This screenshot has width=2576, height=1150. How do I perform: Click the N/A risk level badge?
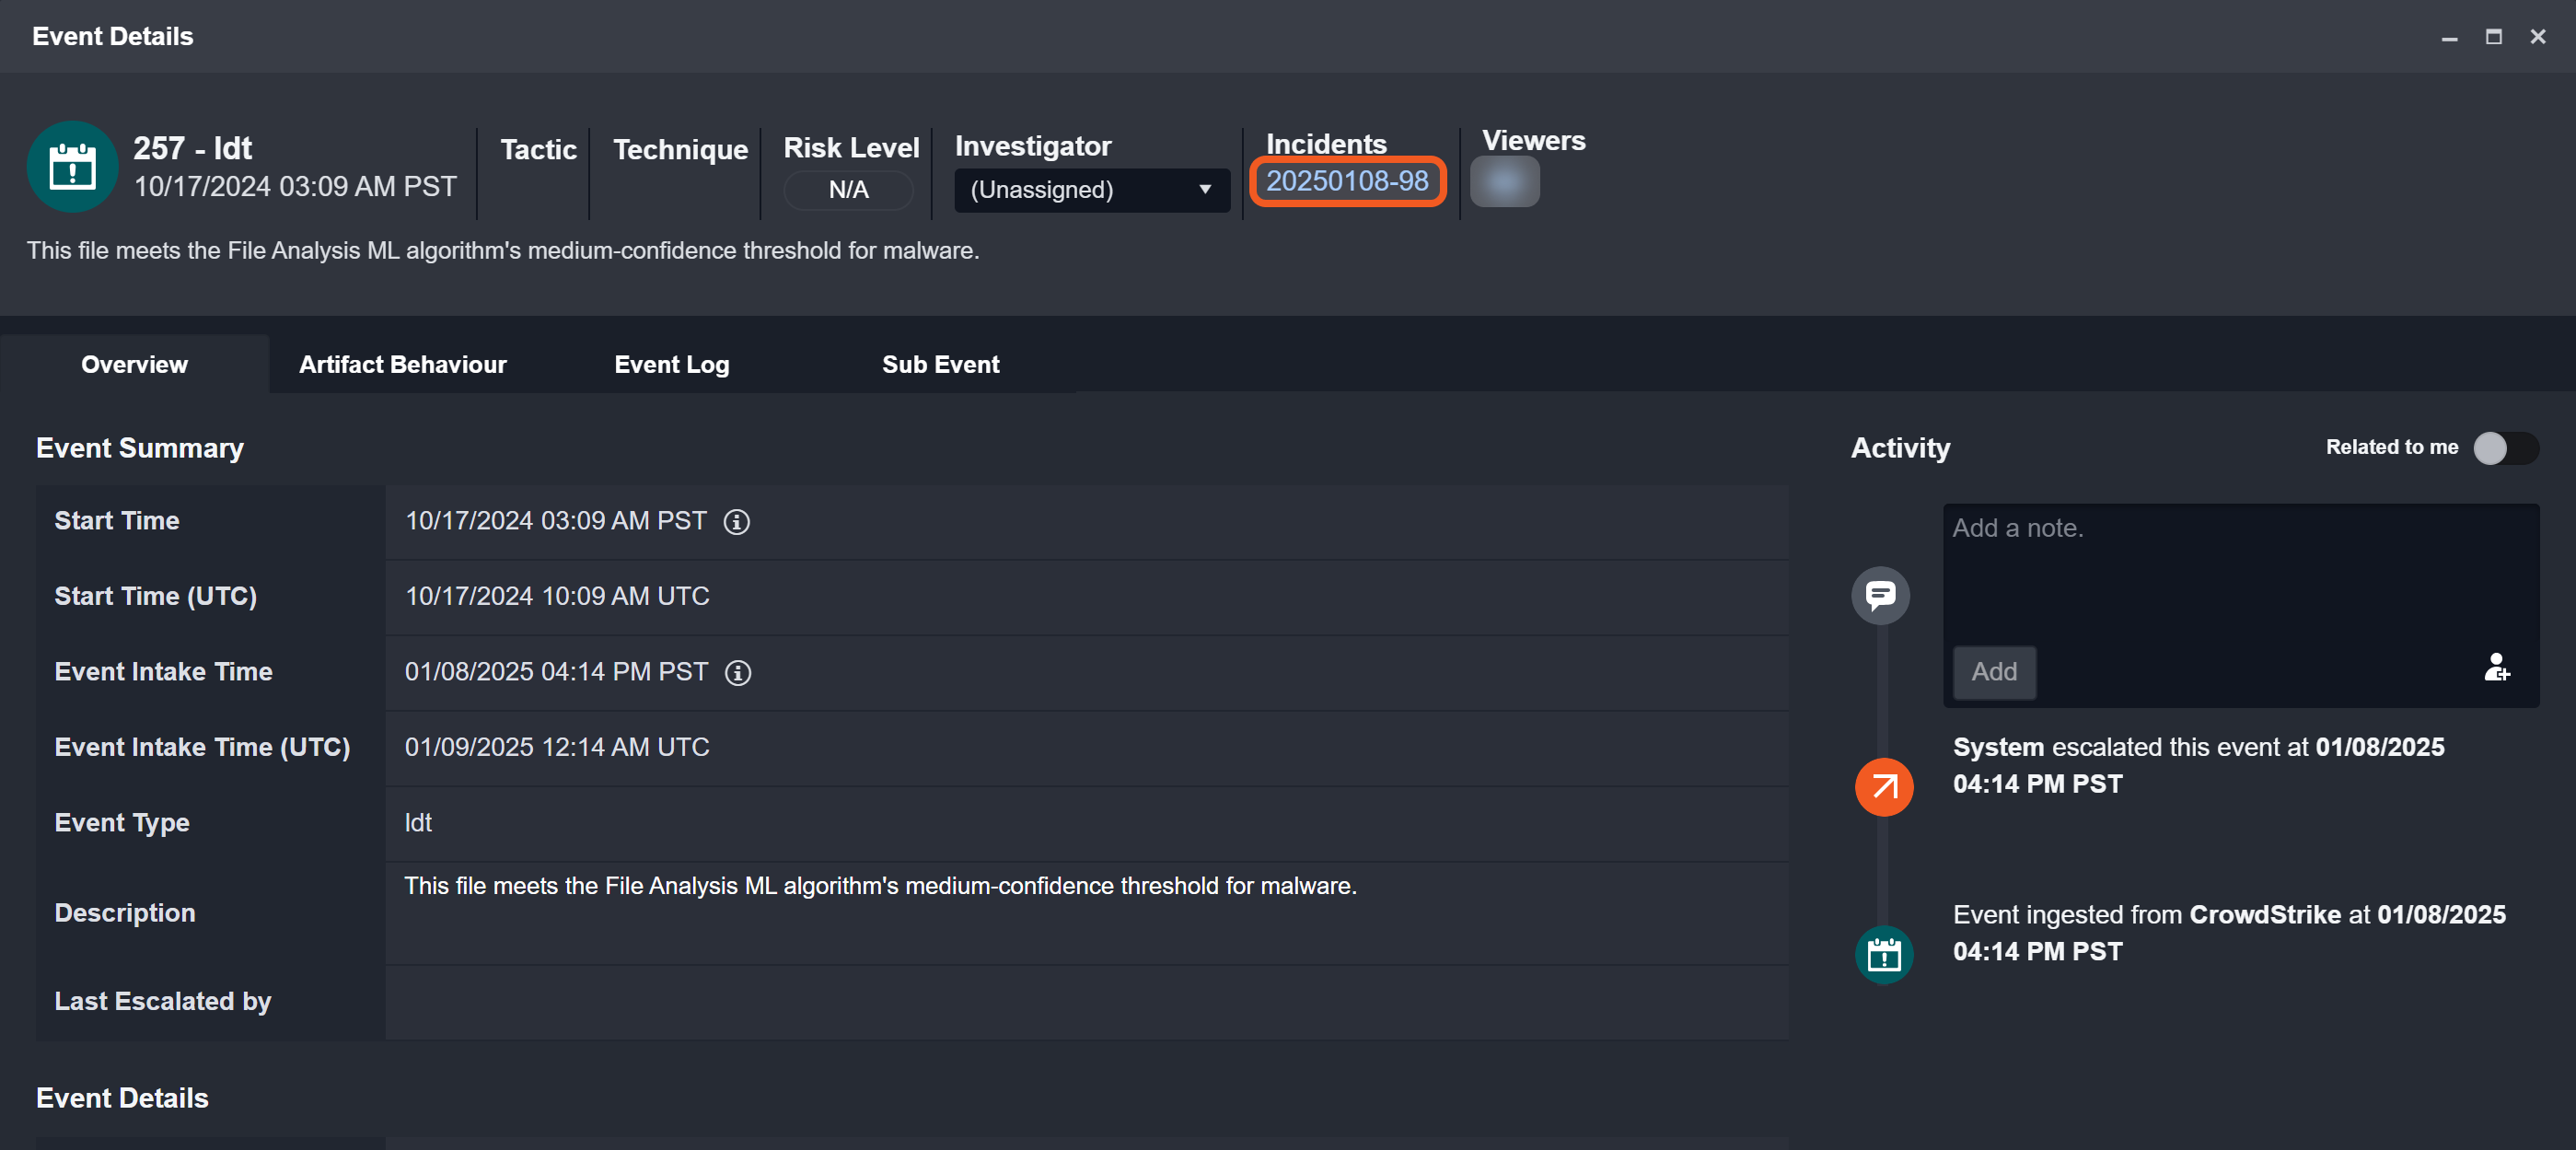848,190
